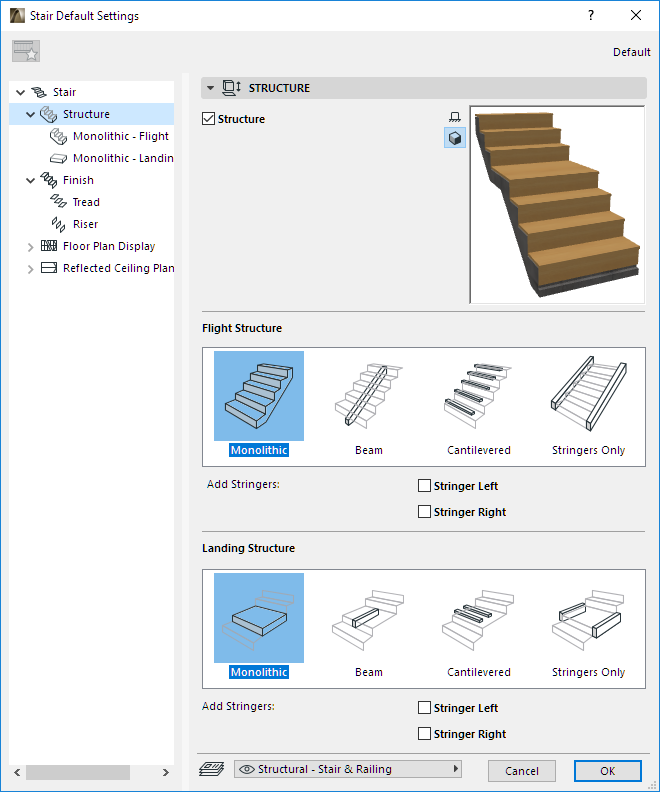
Task: Enable Stringer Left for flight structure
Action: click(424, 485)
